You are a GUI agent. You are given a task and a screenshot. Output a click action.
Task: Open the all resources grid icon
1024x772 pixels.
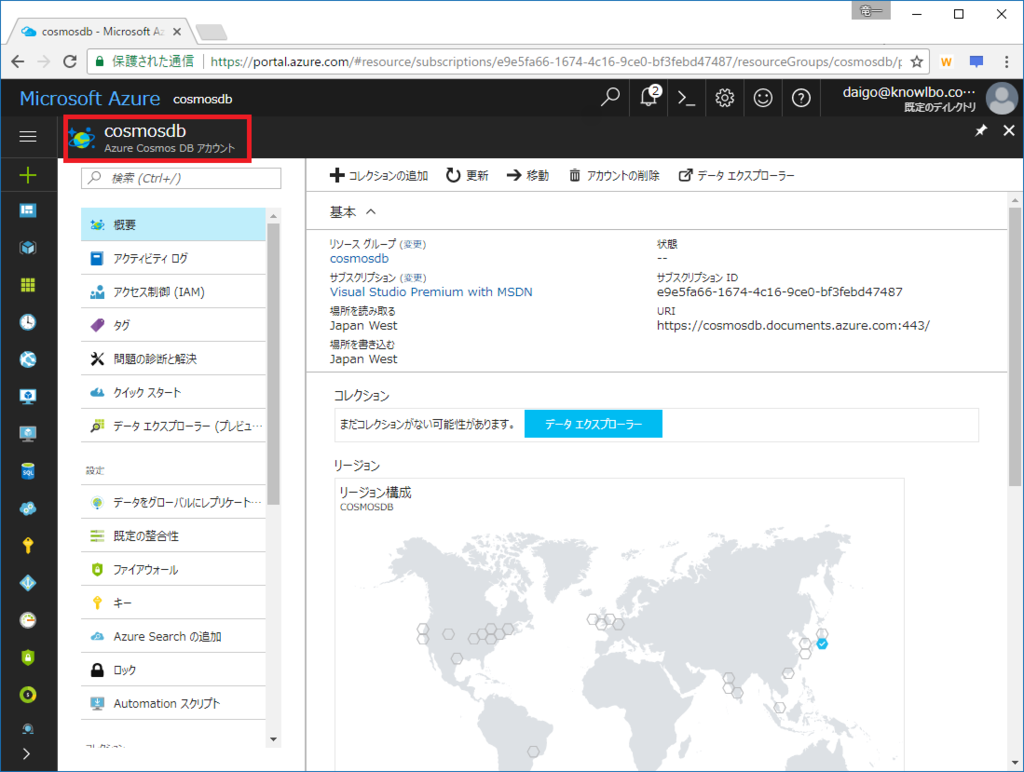[27, 285]
